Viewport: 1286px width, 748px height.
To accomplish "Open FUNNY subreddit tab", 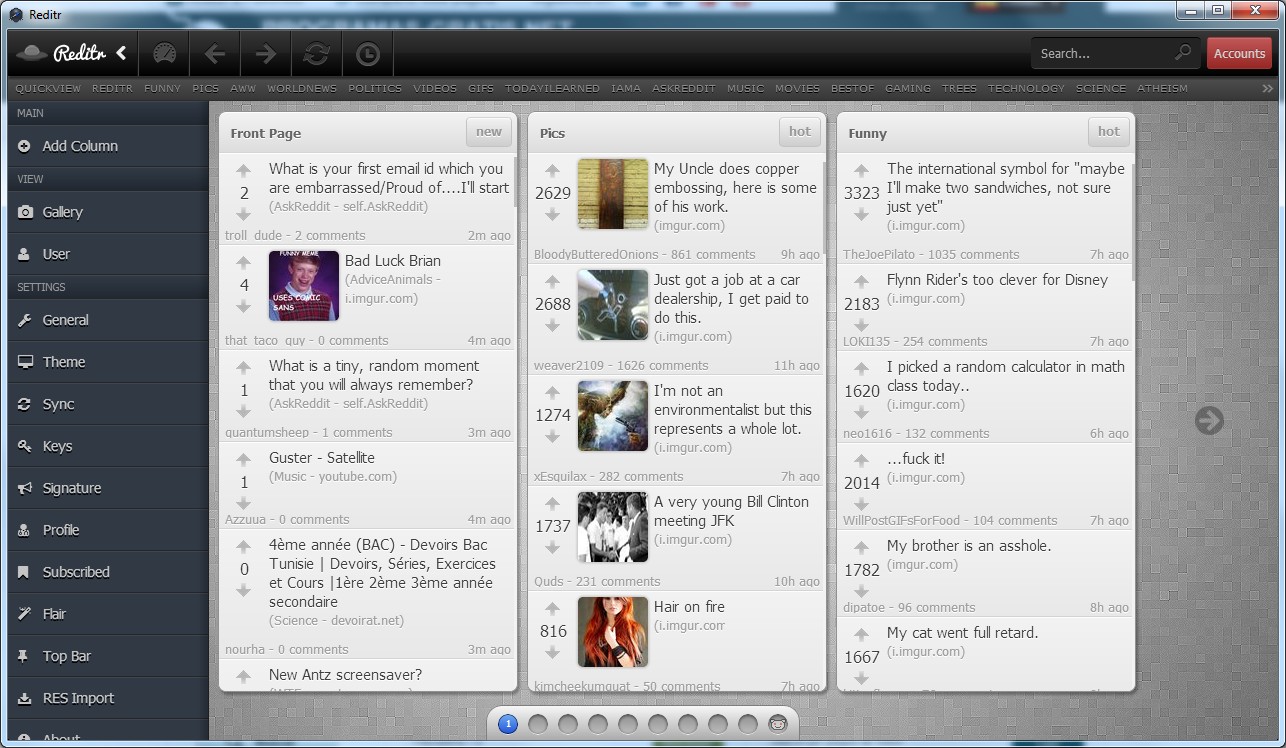I will click(163, 88).
